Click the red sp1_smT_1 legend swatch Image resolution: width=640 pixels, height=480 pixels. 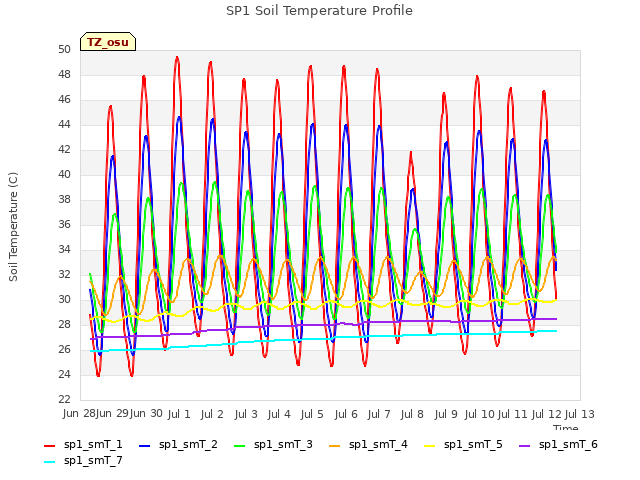point(49,446)
